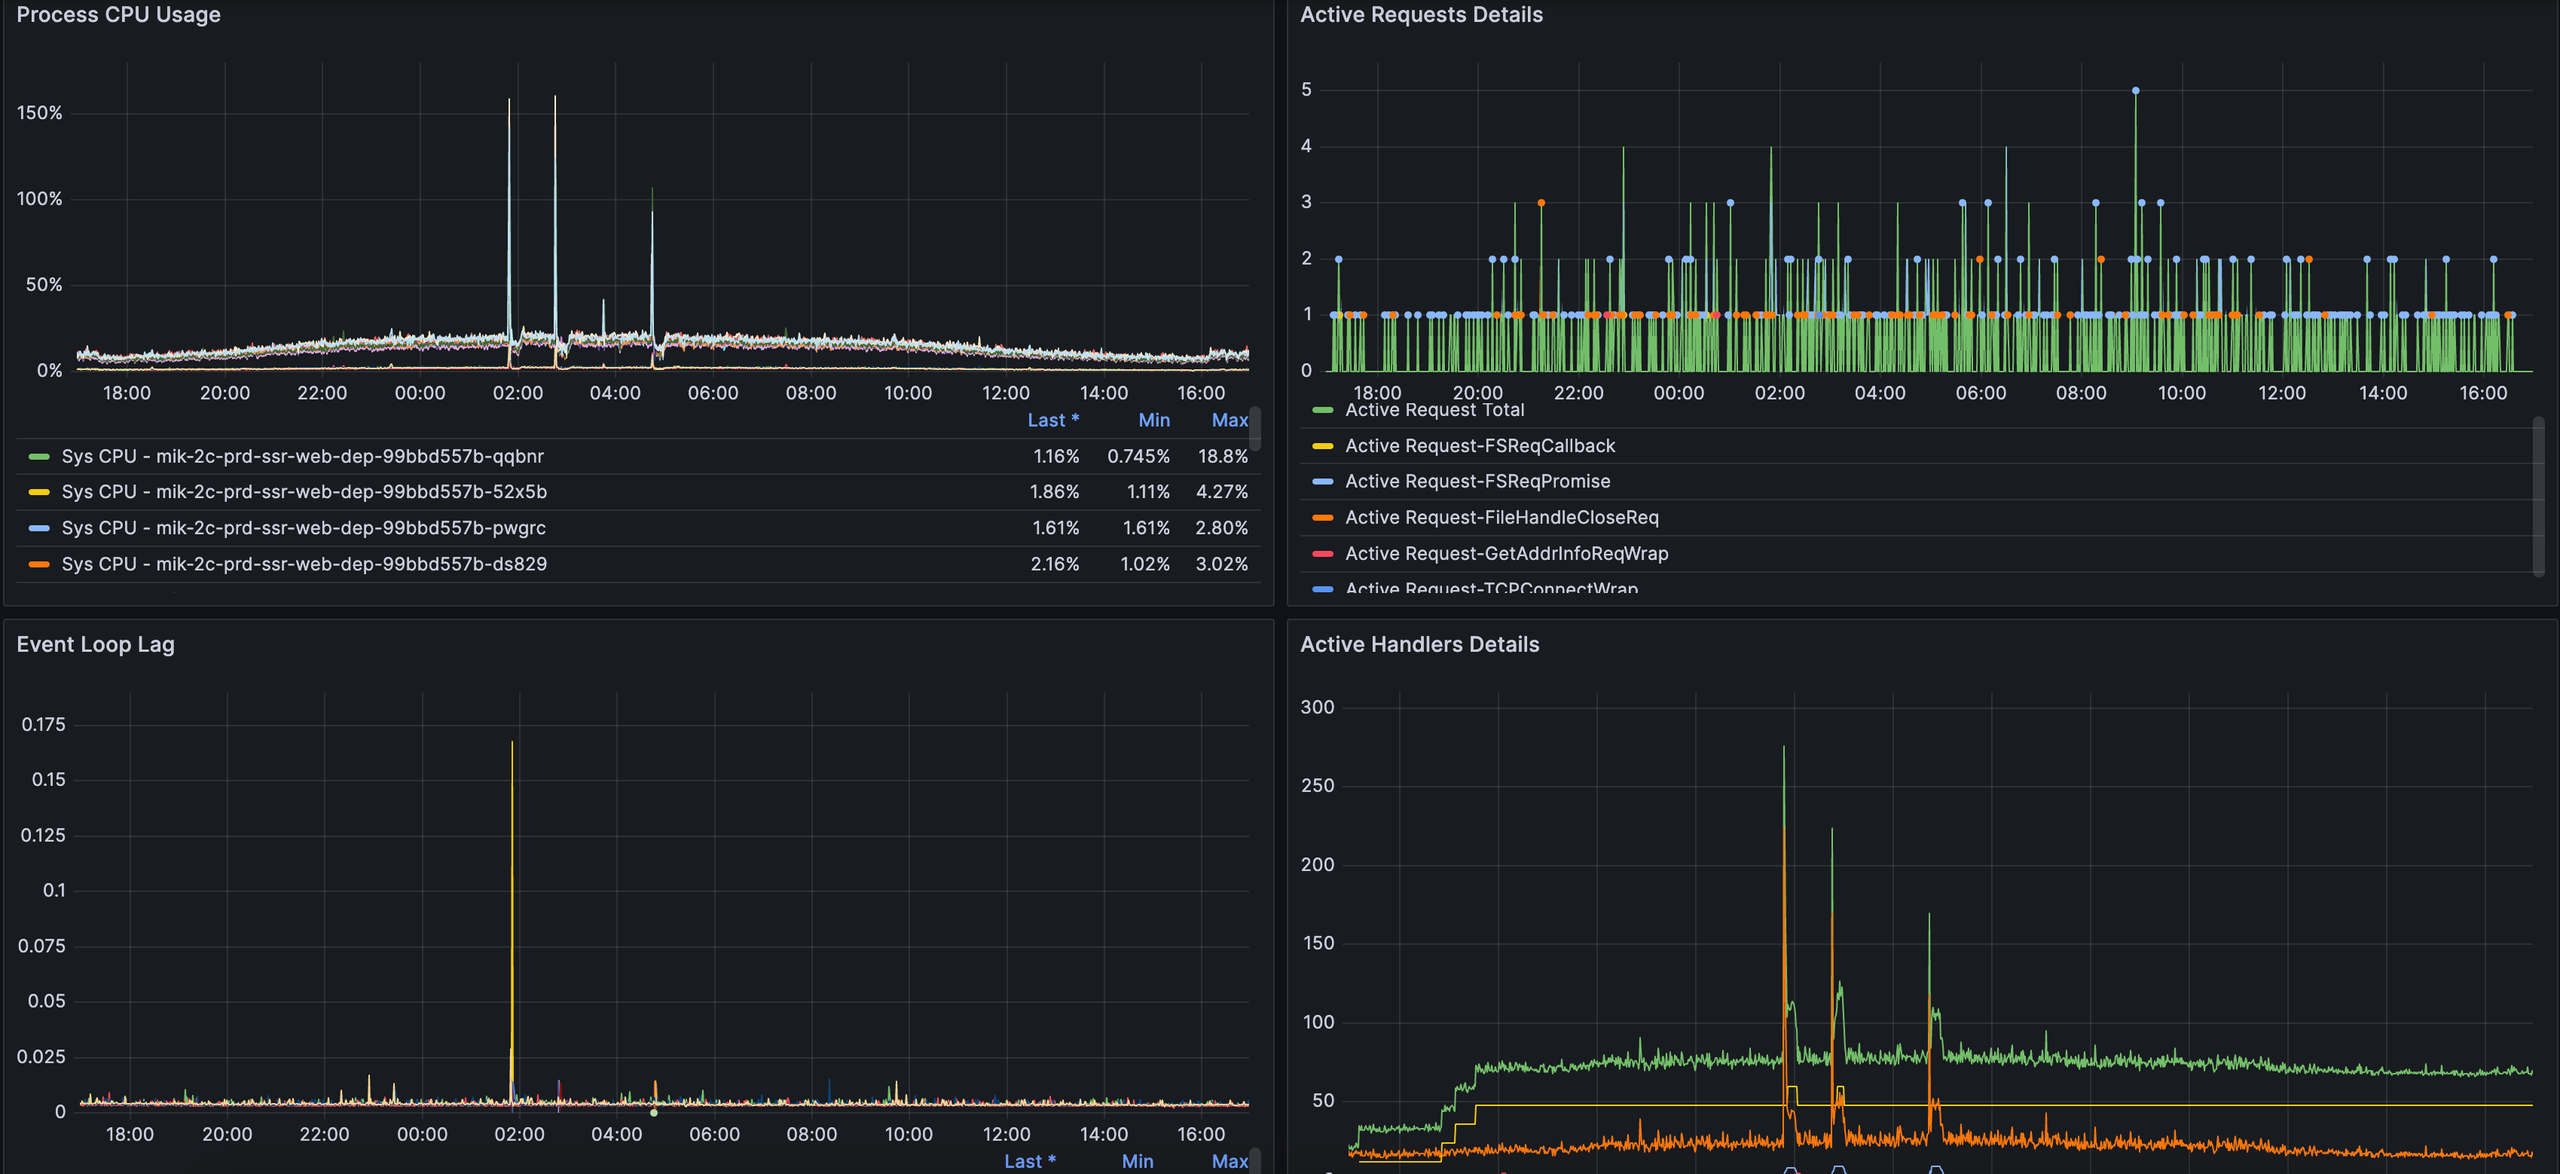Image resolution: width=2560 pixels, height=1174 pixels.
Task: Toggle Active Request-FSReqPromise series in legend
Action: tap(1477, 482)
